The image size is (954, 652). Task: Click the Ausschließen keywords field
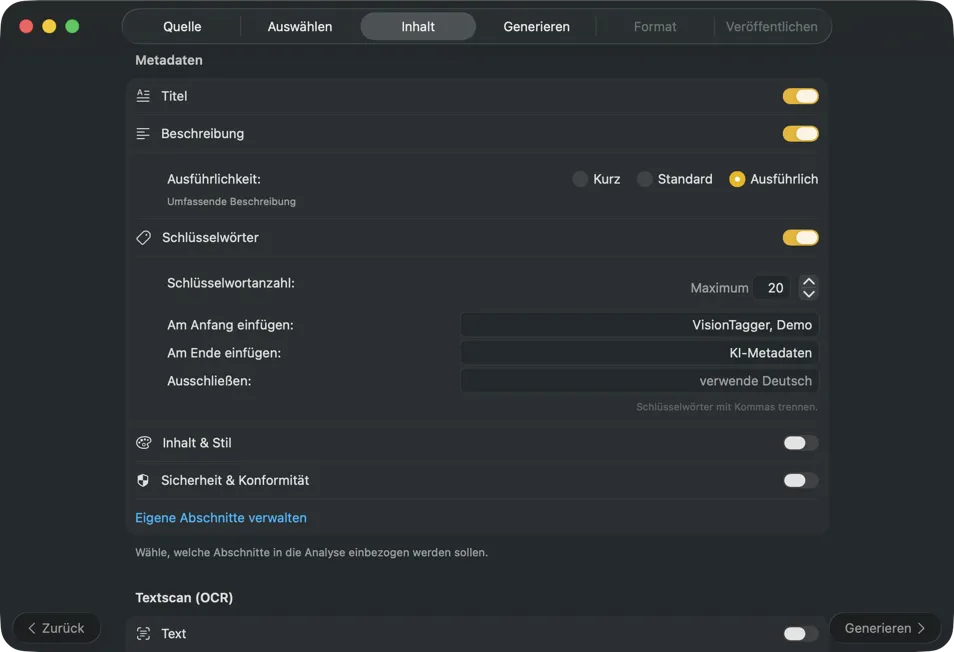click(639, 381)
